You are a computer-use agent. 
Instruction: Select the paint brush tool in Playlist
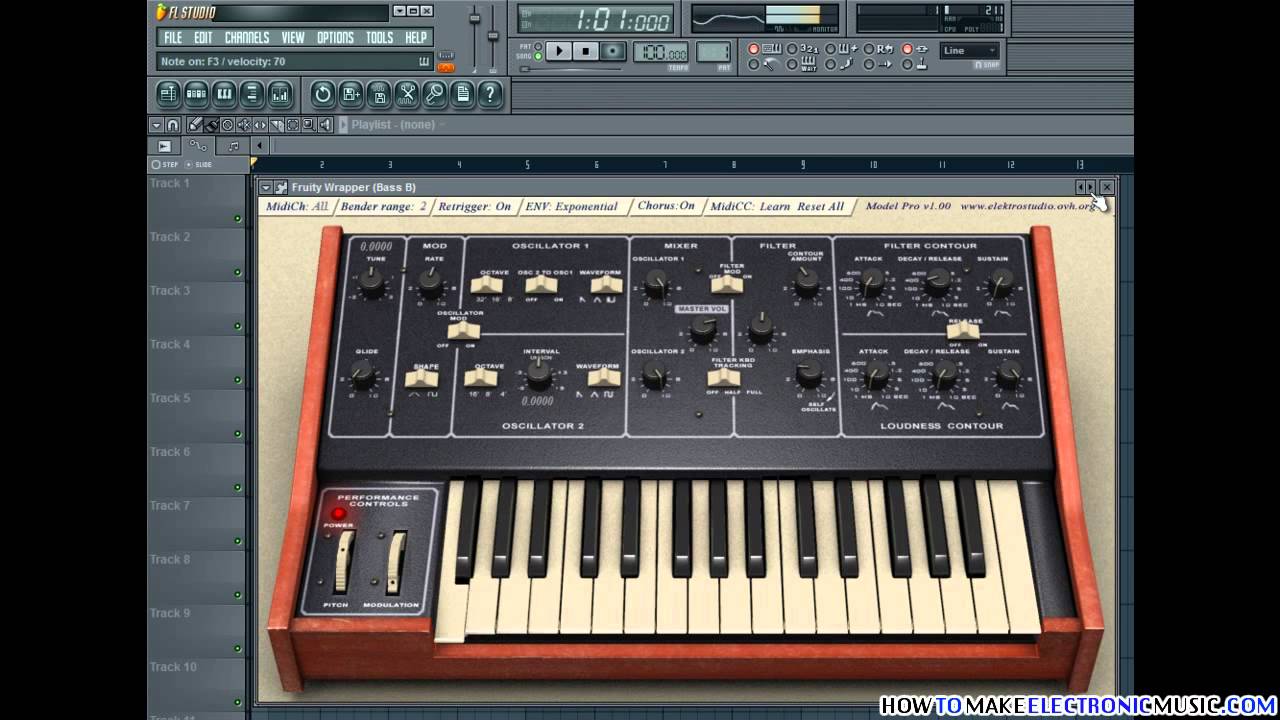212,125
